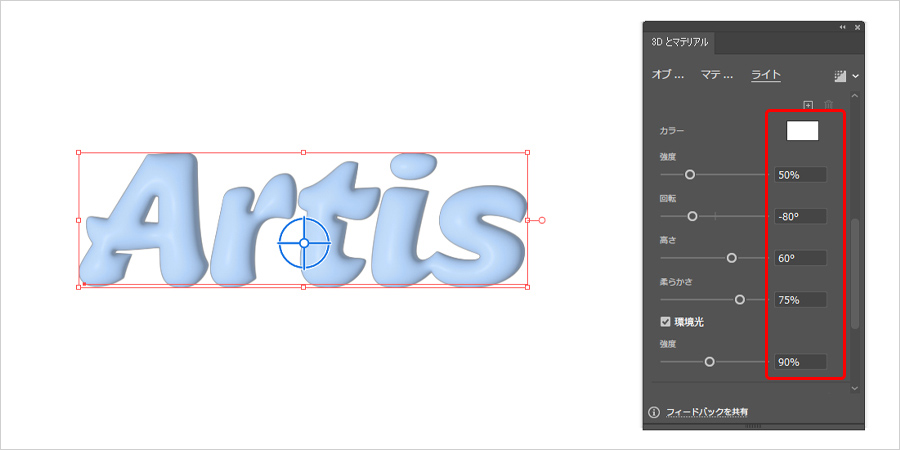
Task: Open the フィードバックを共有 link
Action: [x=707, y=412]
